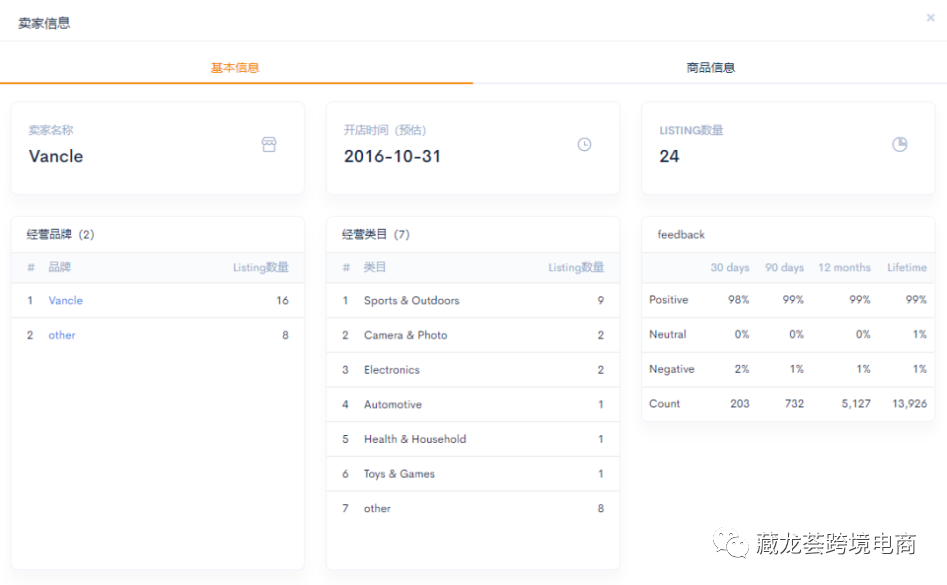The image size is (947, 585).
Task: Open the Vancle brand link in 经营品牌
Action: [65, 300]
